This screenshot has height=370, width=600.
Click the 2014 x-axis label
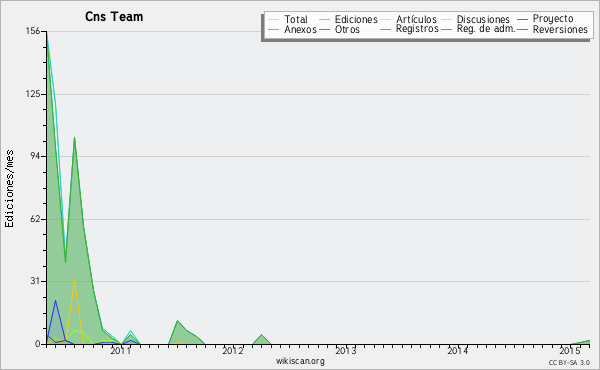458,351
